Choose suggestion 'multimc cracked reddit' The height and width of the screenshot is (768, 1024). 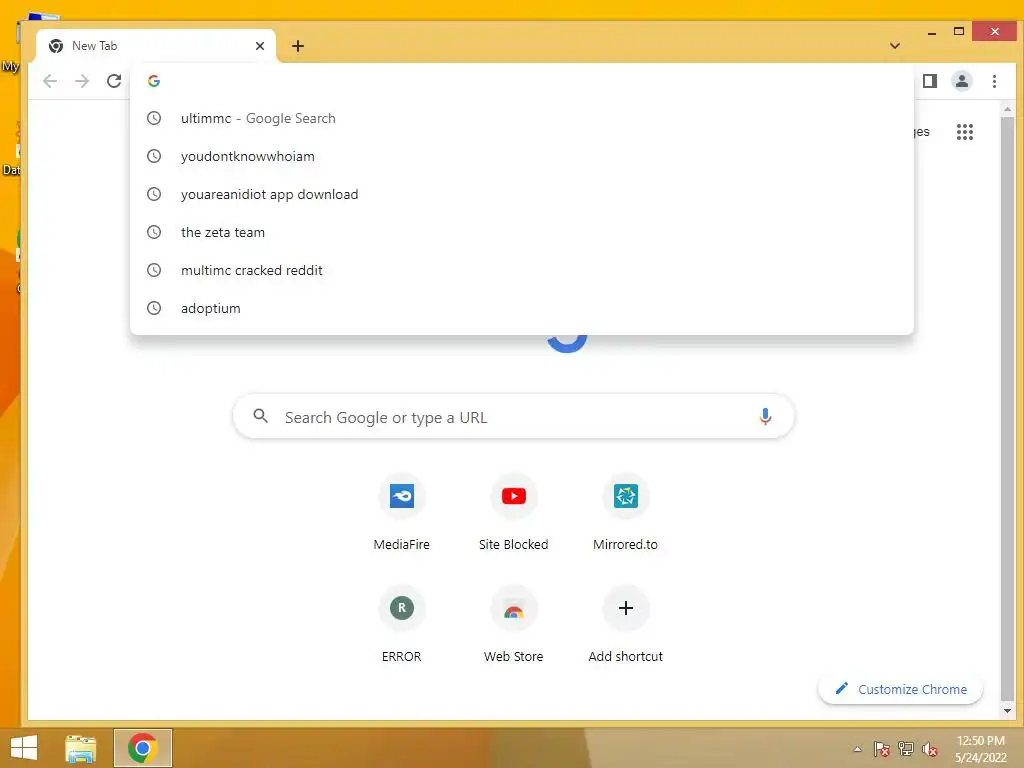(522, 270)
